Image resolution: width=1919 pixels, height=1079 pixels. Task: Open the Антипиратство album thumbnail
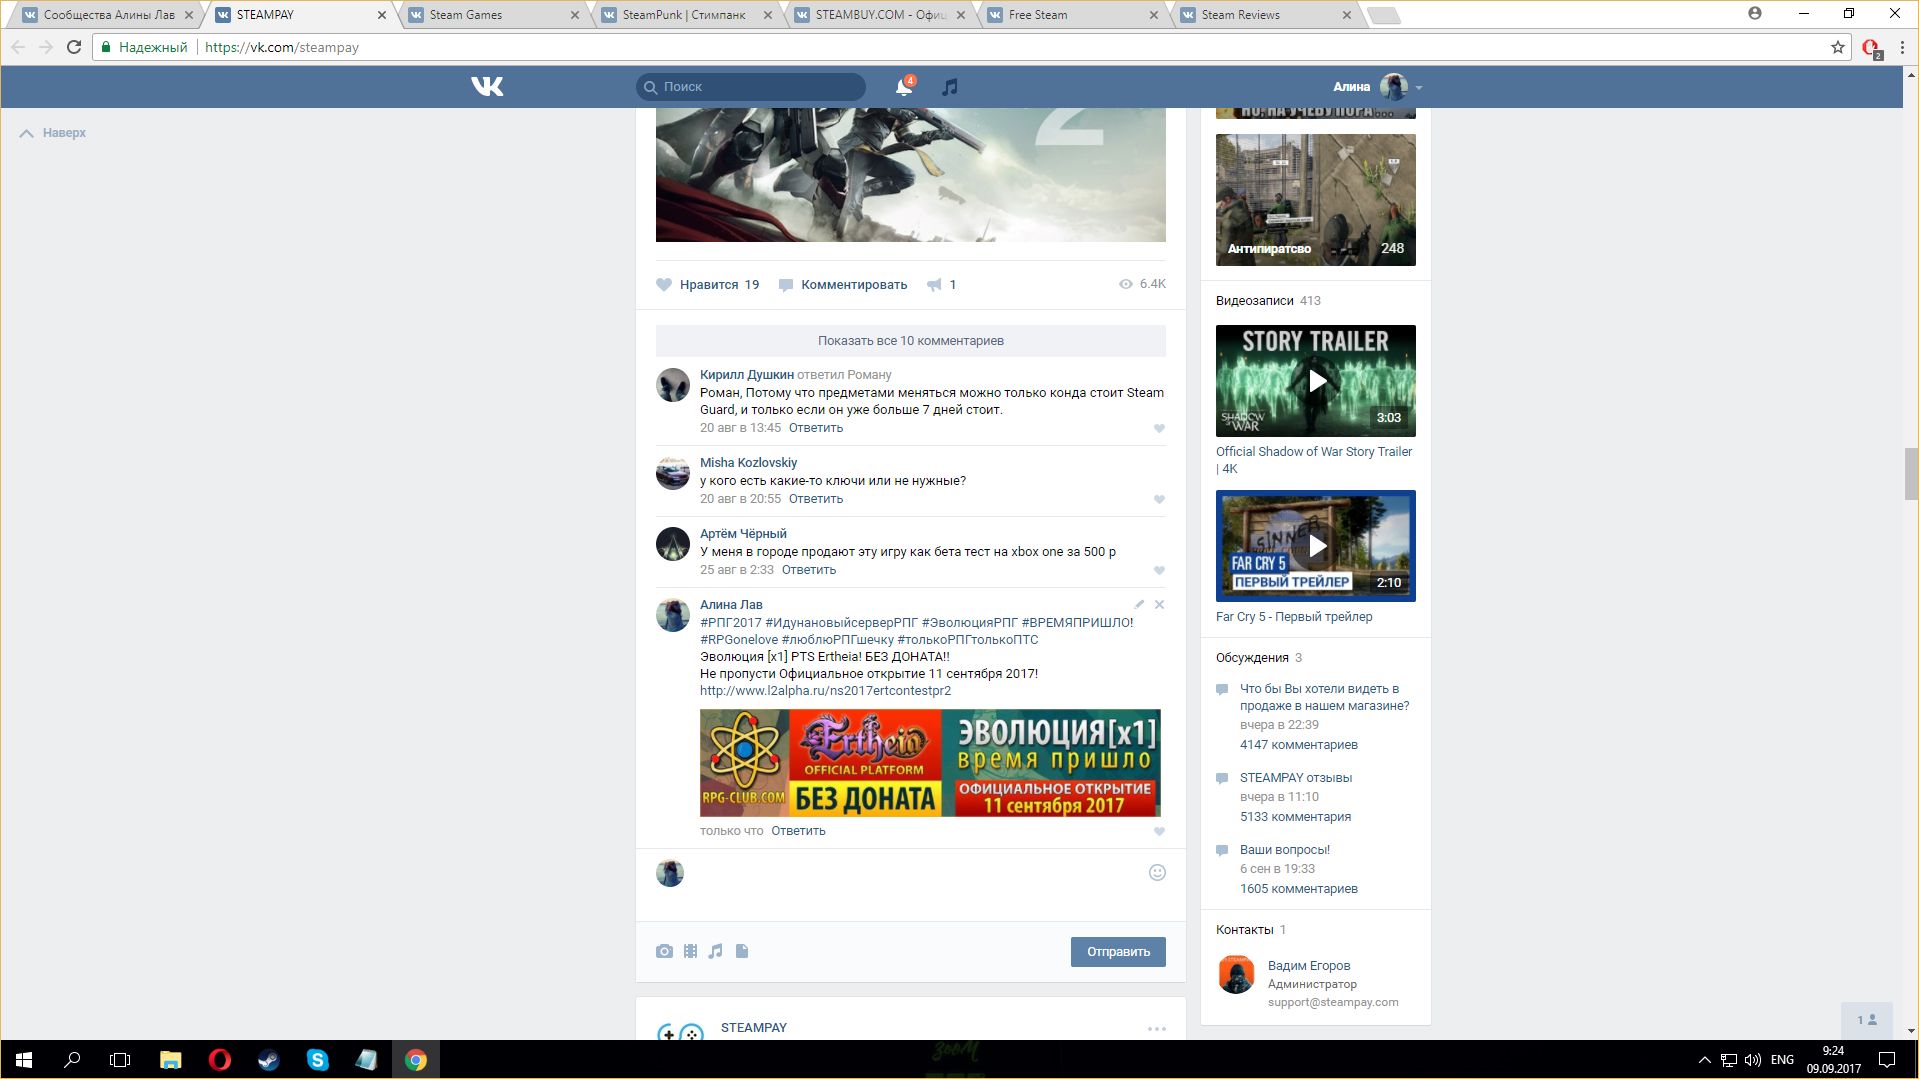tap(1316, 200)
